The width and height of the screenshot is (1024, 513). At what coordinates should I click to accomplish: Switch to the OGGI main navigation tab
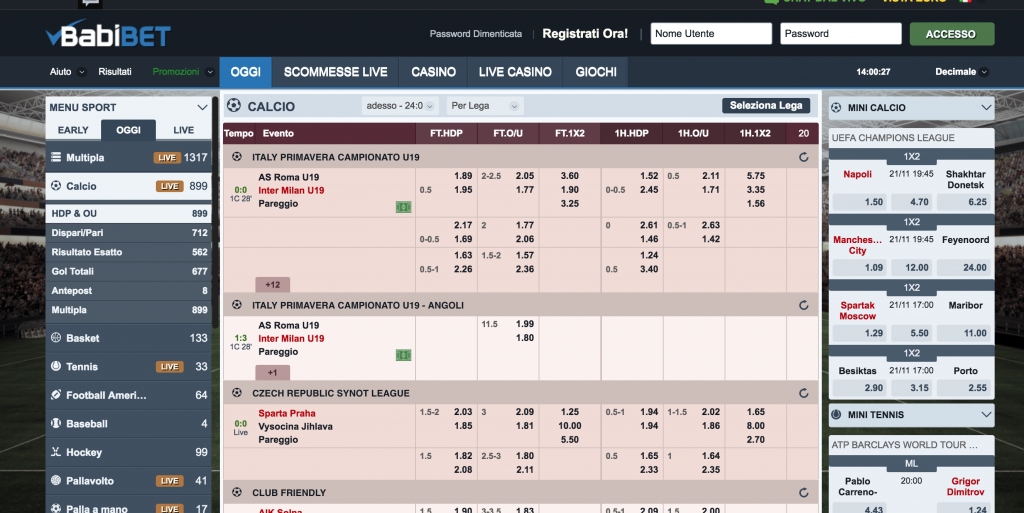(x=246, y=72)
